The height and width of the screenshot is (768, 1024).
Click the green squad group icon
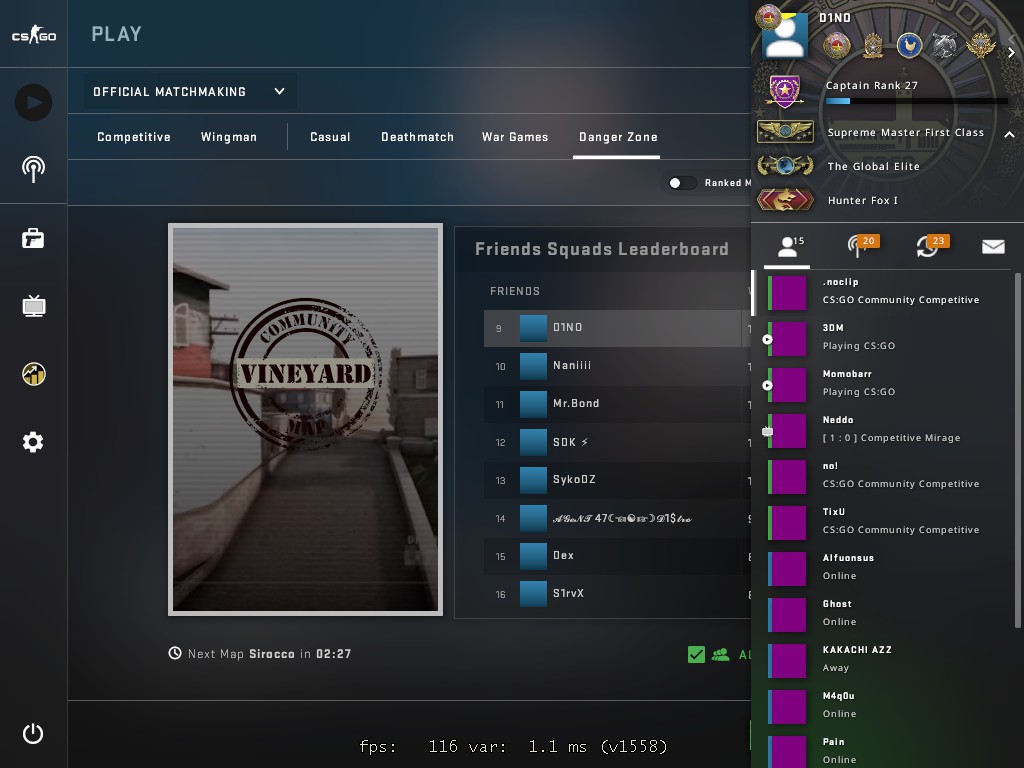coord(720,654)
